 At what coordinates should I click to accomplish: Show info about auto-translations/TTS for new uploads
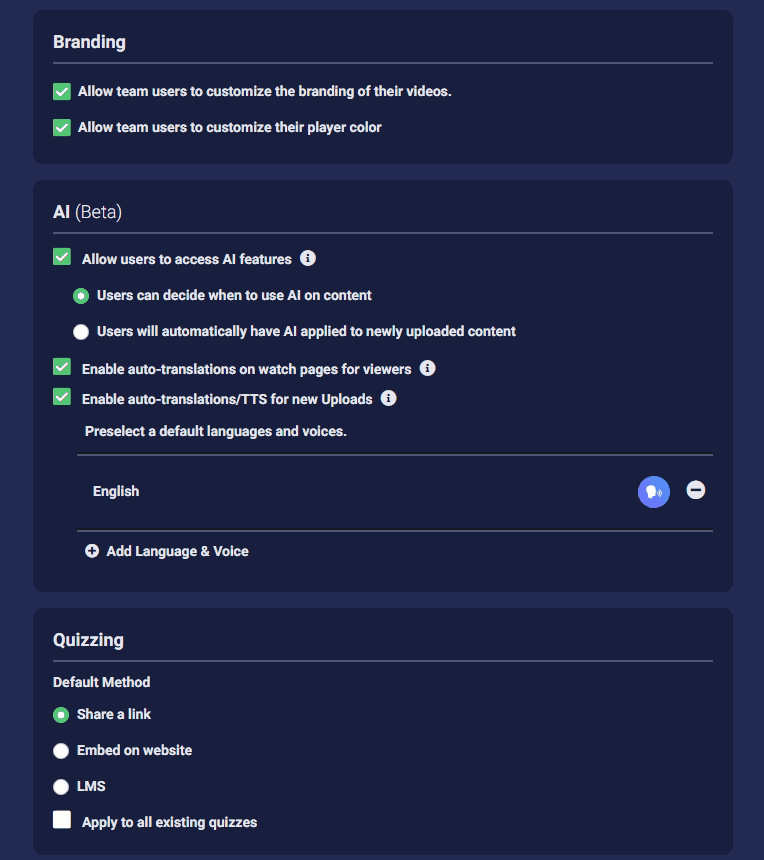(x=388, y=398)
